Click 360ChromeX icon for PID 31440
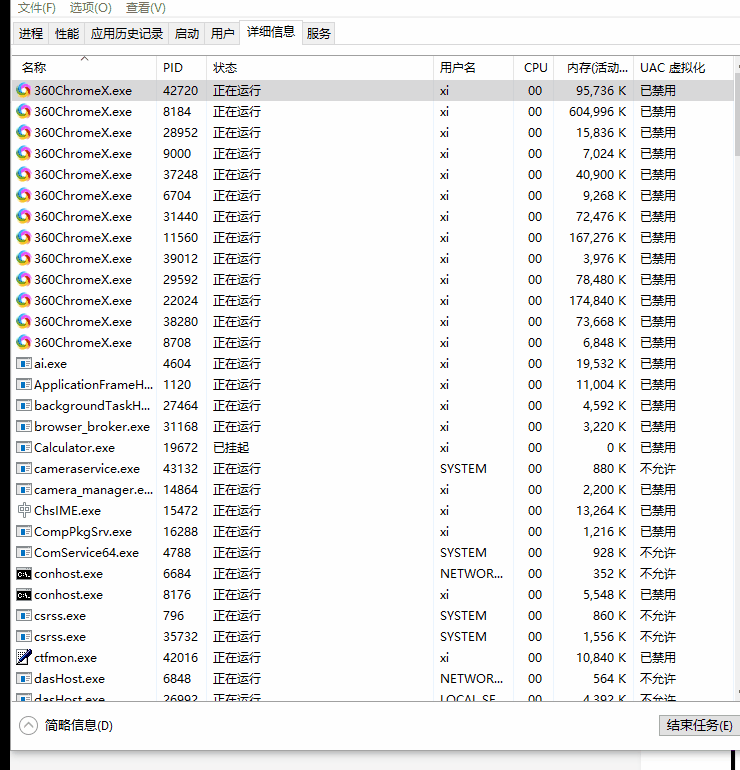 (x=24, y=217)
